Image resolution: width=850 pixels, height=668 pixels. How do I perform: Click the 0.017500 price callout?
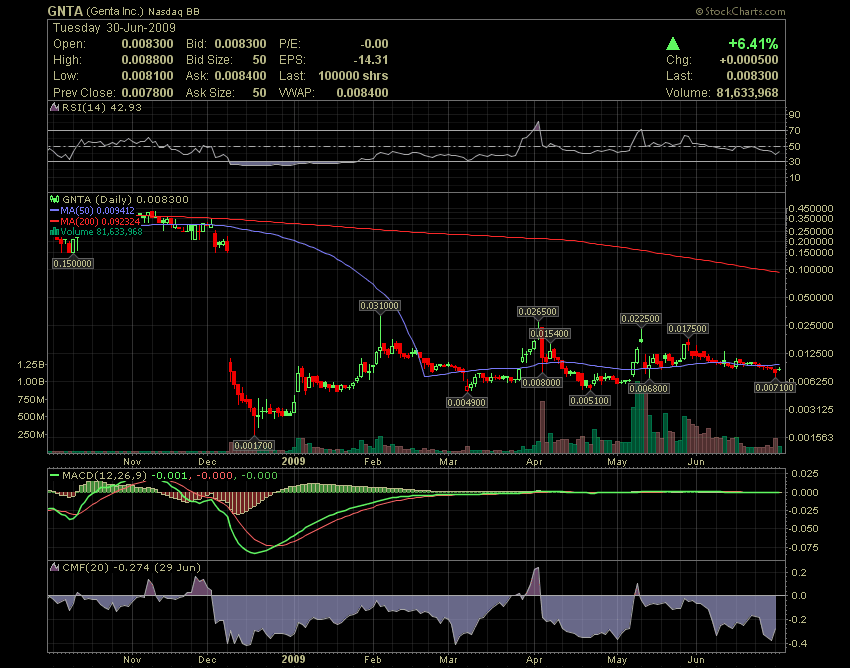click(x=688, y=329)
